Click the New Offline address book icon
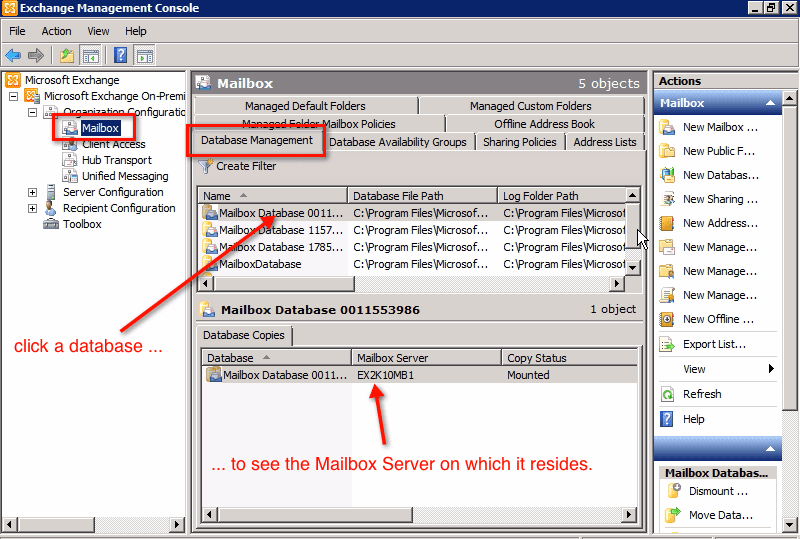Screen dimensions: 800x539 coord(667,319)
